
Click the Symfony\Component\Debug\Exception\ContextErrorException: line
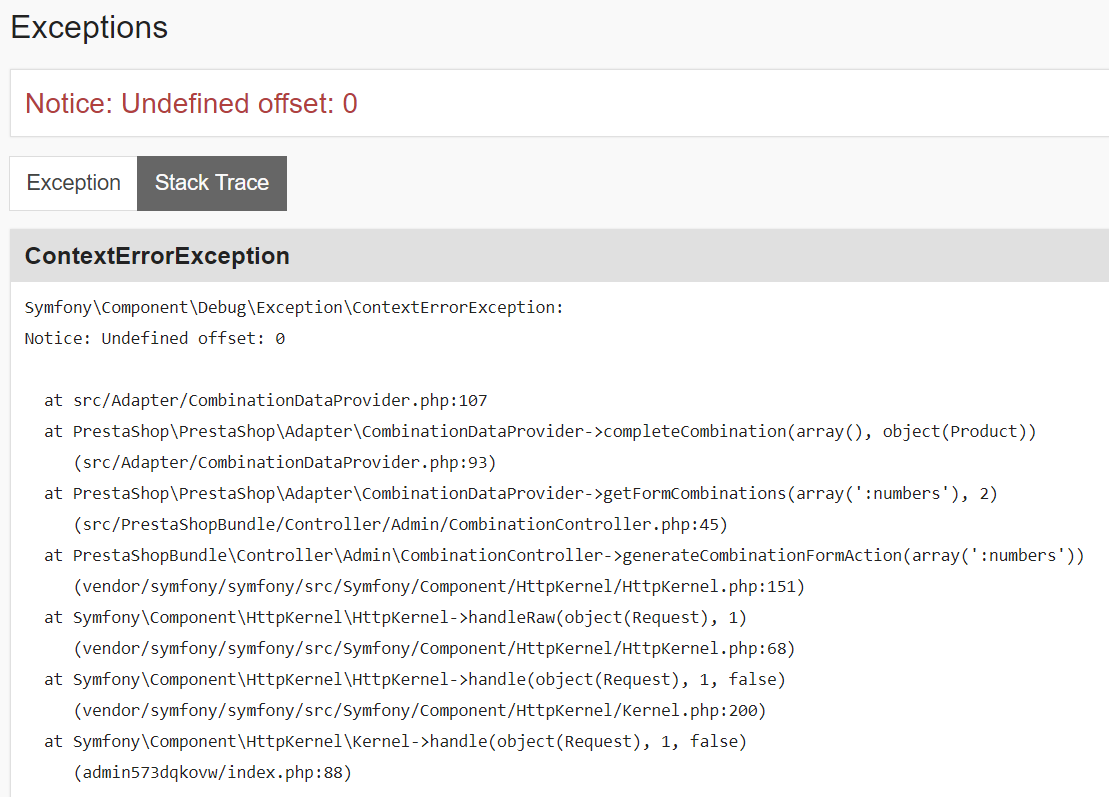(x=294, y=308)
